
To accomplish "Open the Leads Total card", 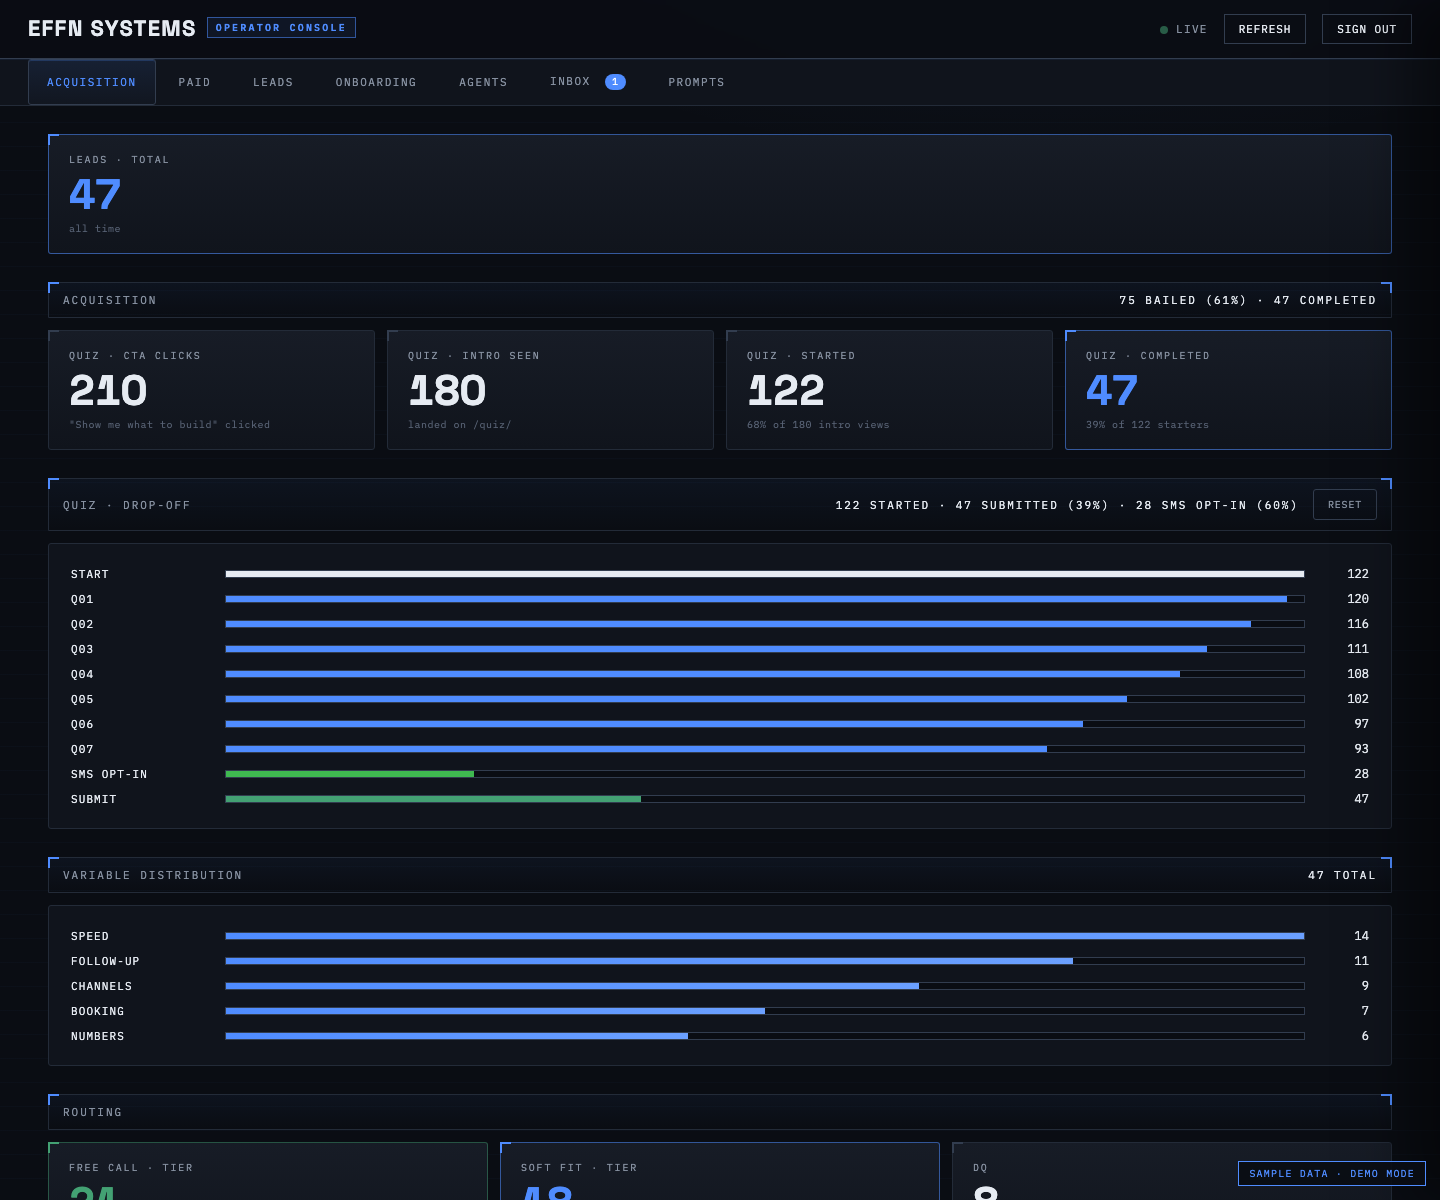I will pyautogui.click(x=720, y=194).
